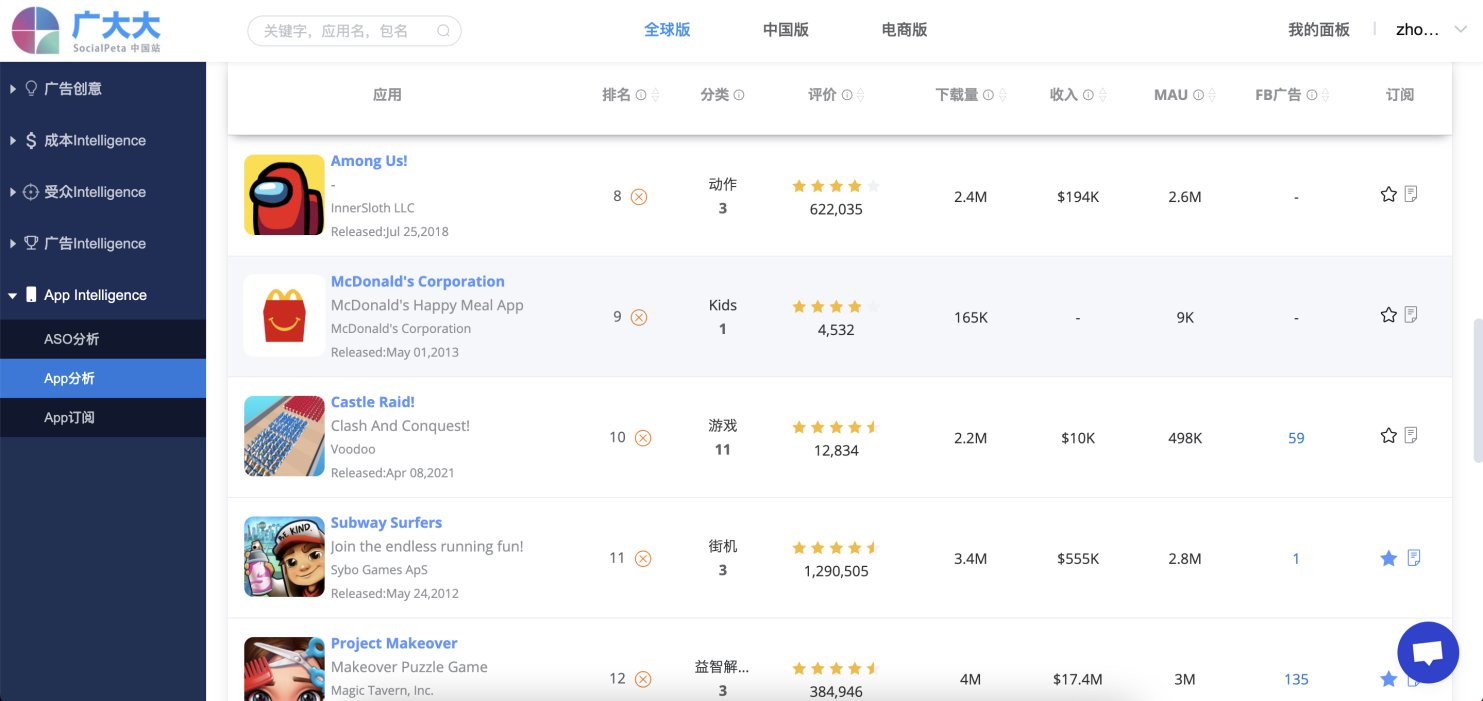Screen dimensions: 1483x701
Task: Click the Among Us! app thumbnail
Action: pyautogui.click(x=284, y=195)
